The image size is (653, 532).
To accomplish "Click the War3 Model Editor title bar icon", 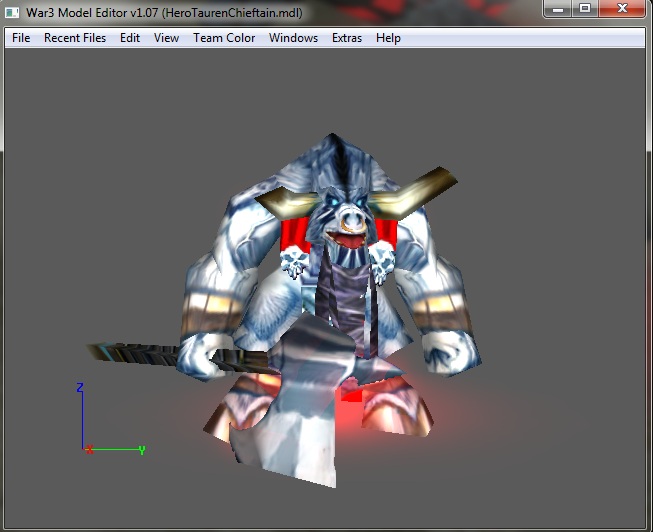I will [12, 12].
